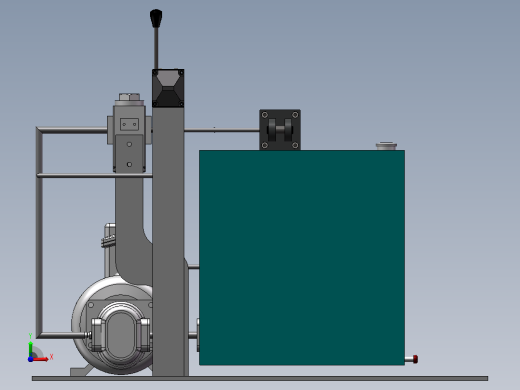The height and width of the screenshot is (390, 520).
Task: Click the red X axis of the triad
Action: [40, 359]
